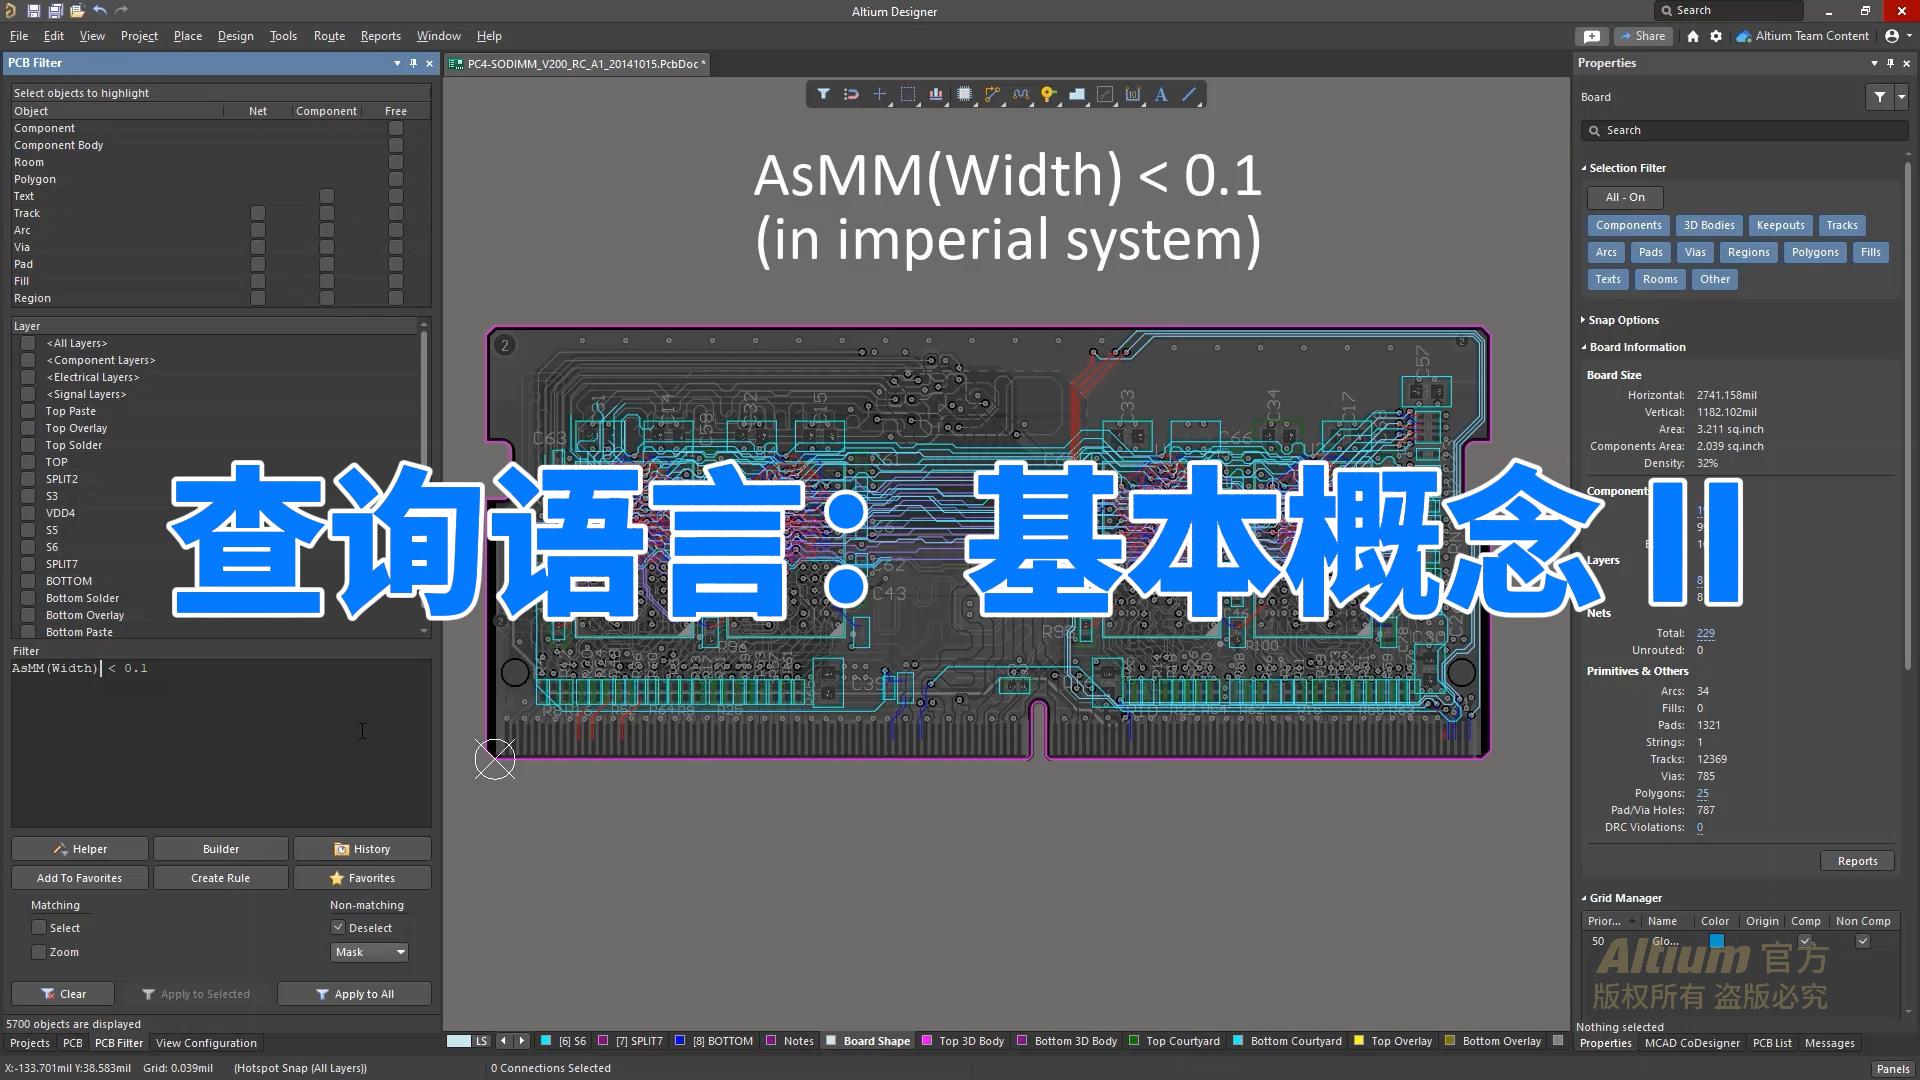
Task: Select the interactive routing tool icon
Action: point(992,94)
